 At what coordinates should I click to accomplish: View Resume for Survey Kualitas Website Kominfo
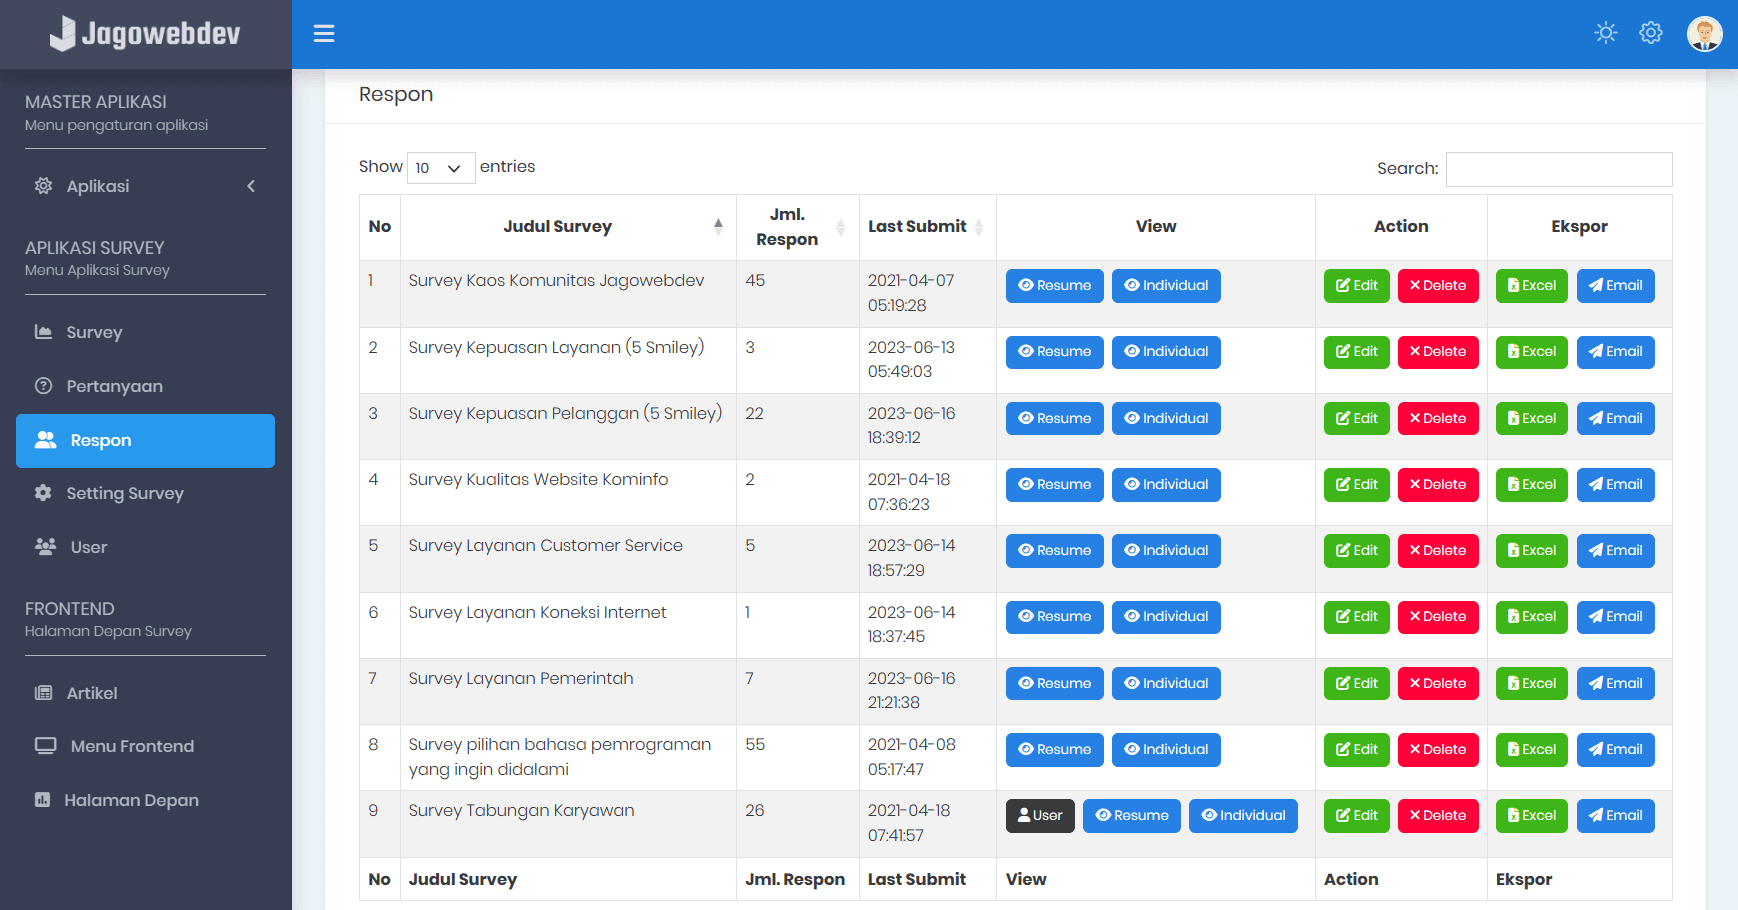point(1055,485)
